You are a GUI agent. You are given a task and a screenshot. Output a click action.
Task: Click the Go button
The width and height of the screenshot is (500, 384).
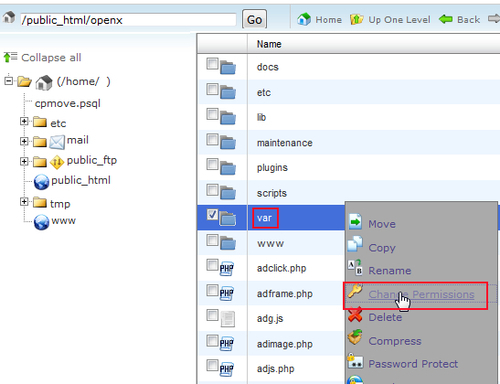(254, 20)
